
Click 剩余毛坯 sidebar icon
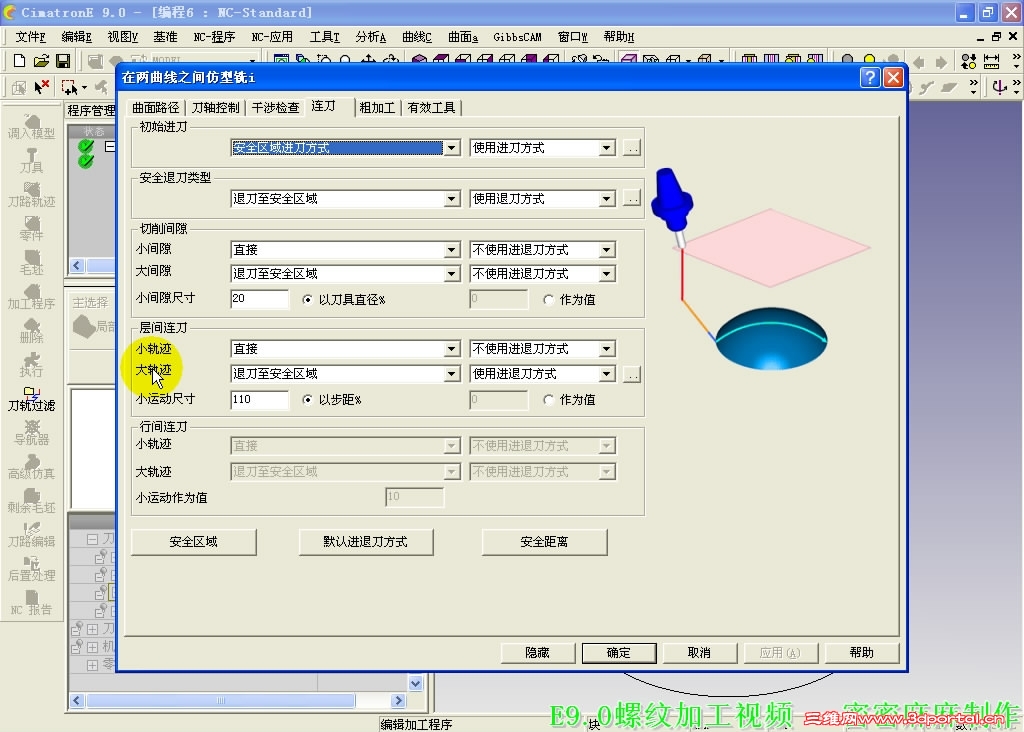[x=31, y=500]
